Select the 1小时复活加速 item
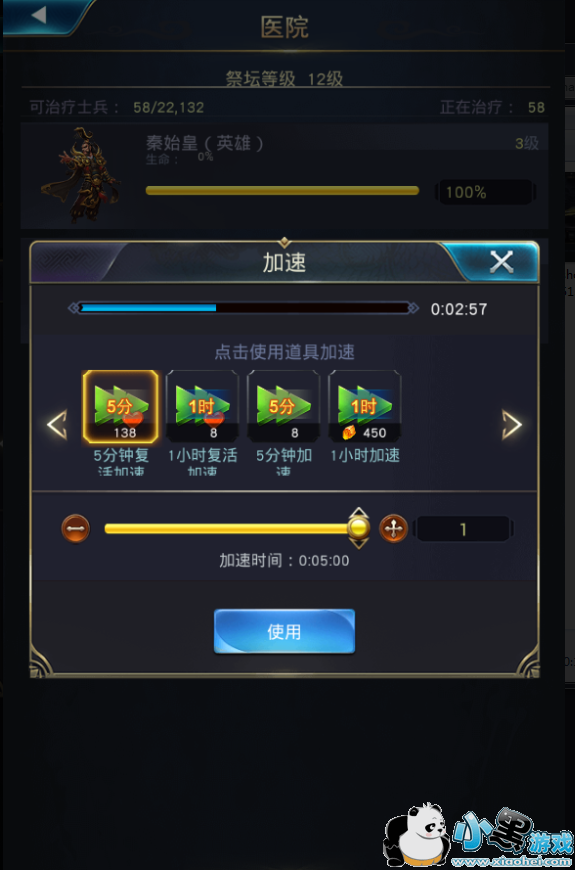This screenshot has height=870, width=575. pos(202,407)
